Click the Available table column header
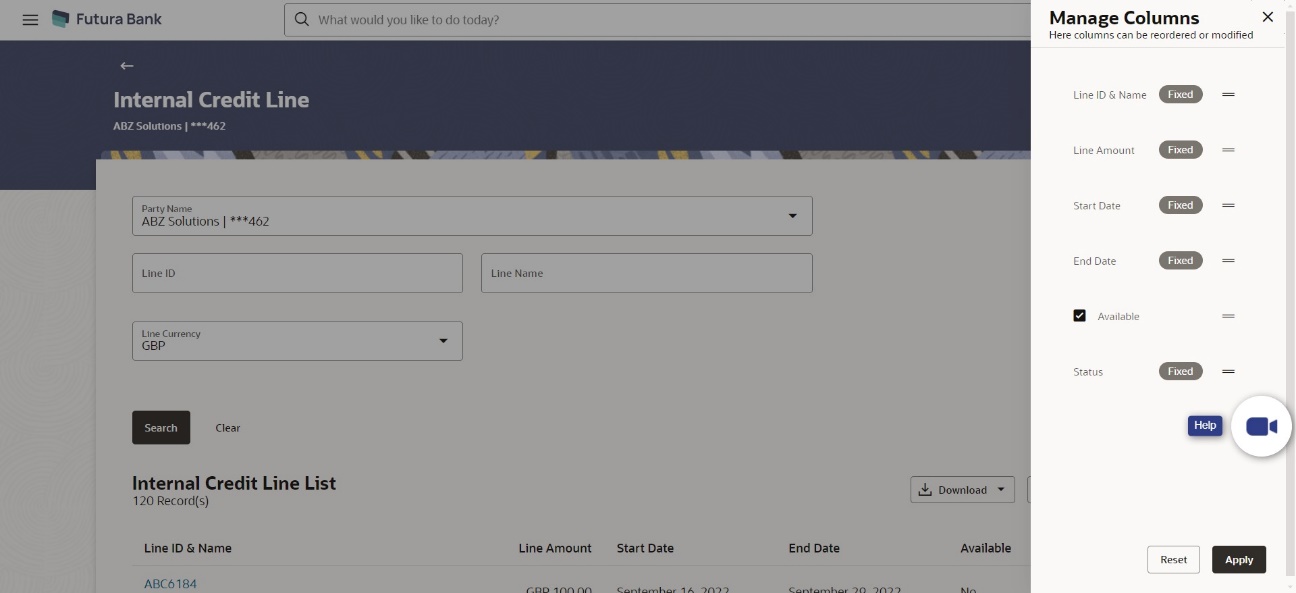The width and height of the screenshot is (1296, 593). pyautogui.click(x=986, y=548)
